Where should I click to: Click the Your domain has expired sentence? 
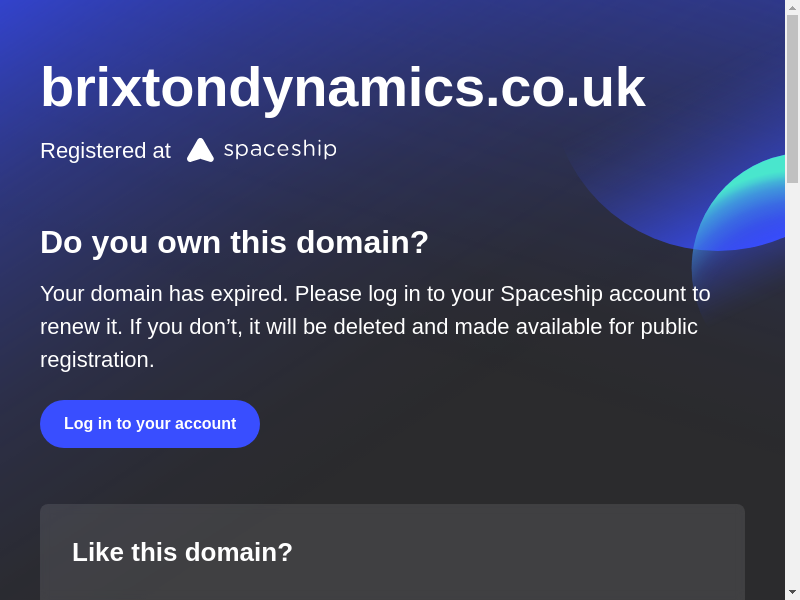[164, 294]
